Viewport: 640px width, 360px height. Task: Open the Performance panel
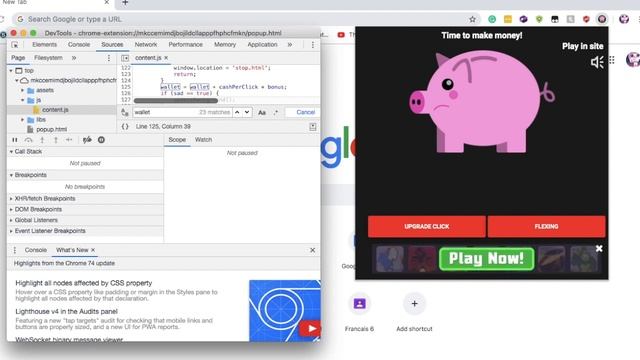tap(185, 45)
